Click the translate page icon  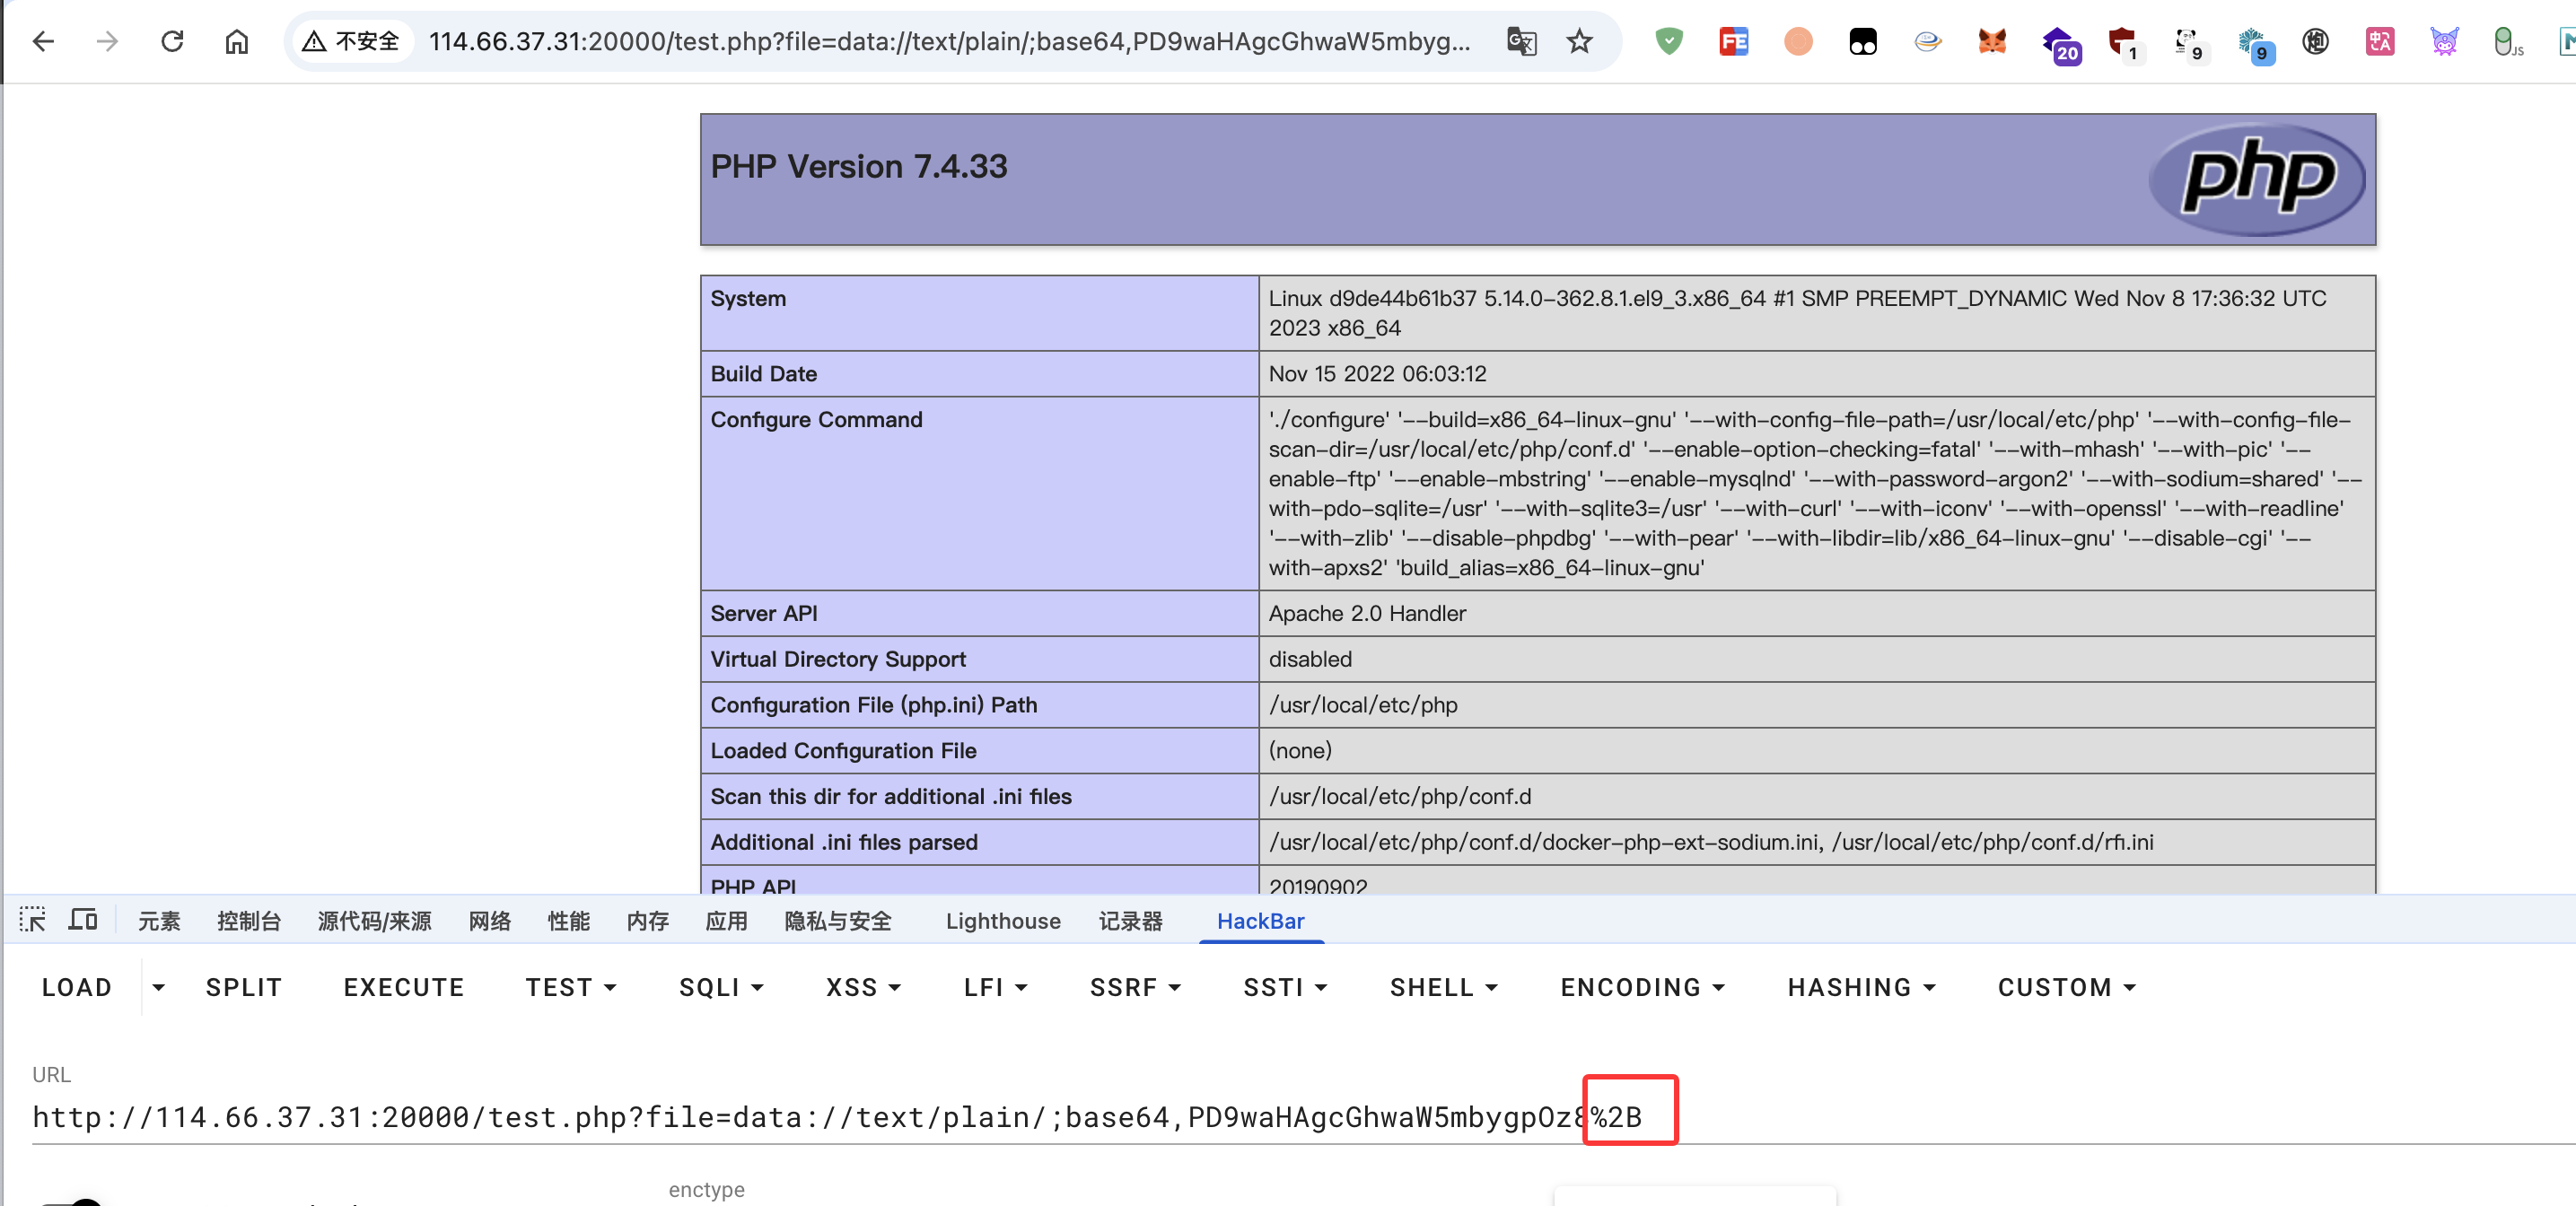[x=1521, y=41]
